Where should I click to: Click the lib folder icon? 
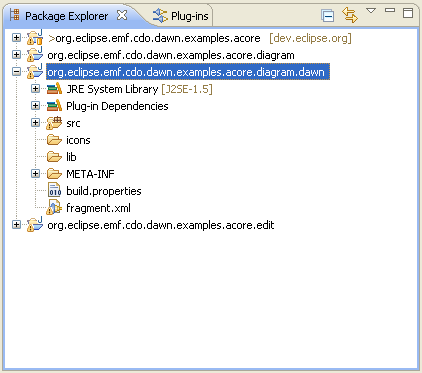click(x=54, y=157)
